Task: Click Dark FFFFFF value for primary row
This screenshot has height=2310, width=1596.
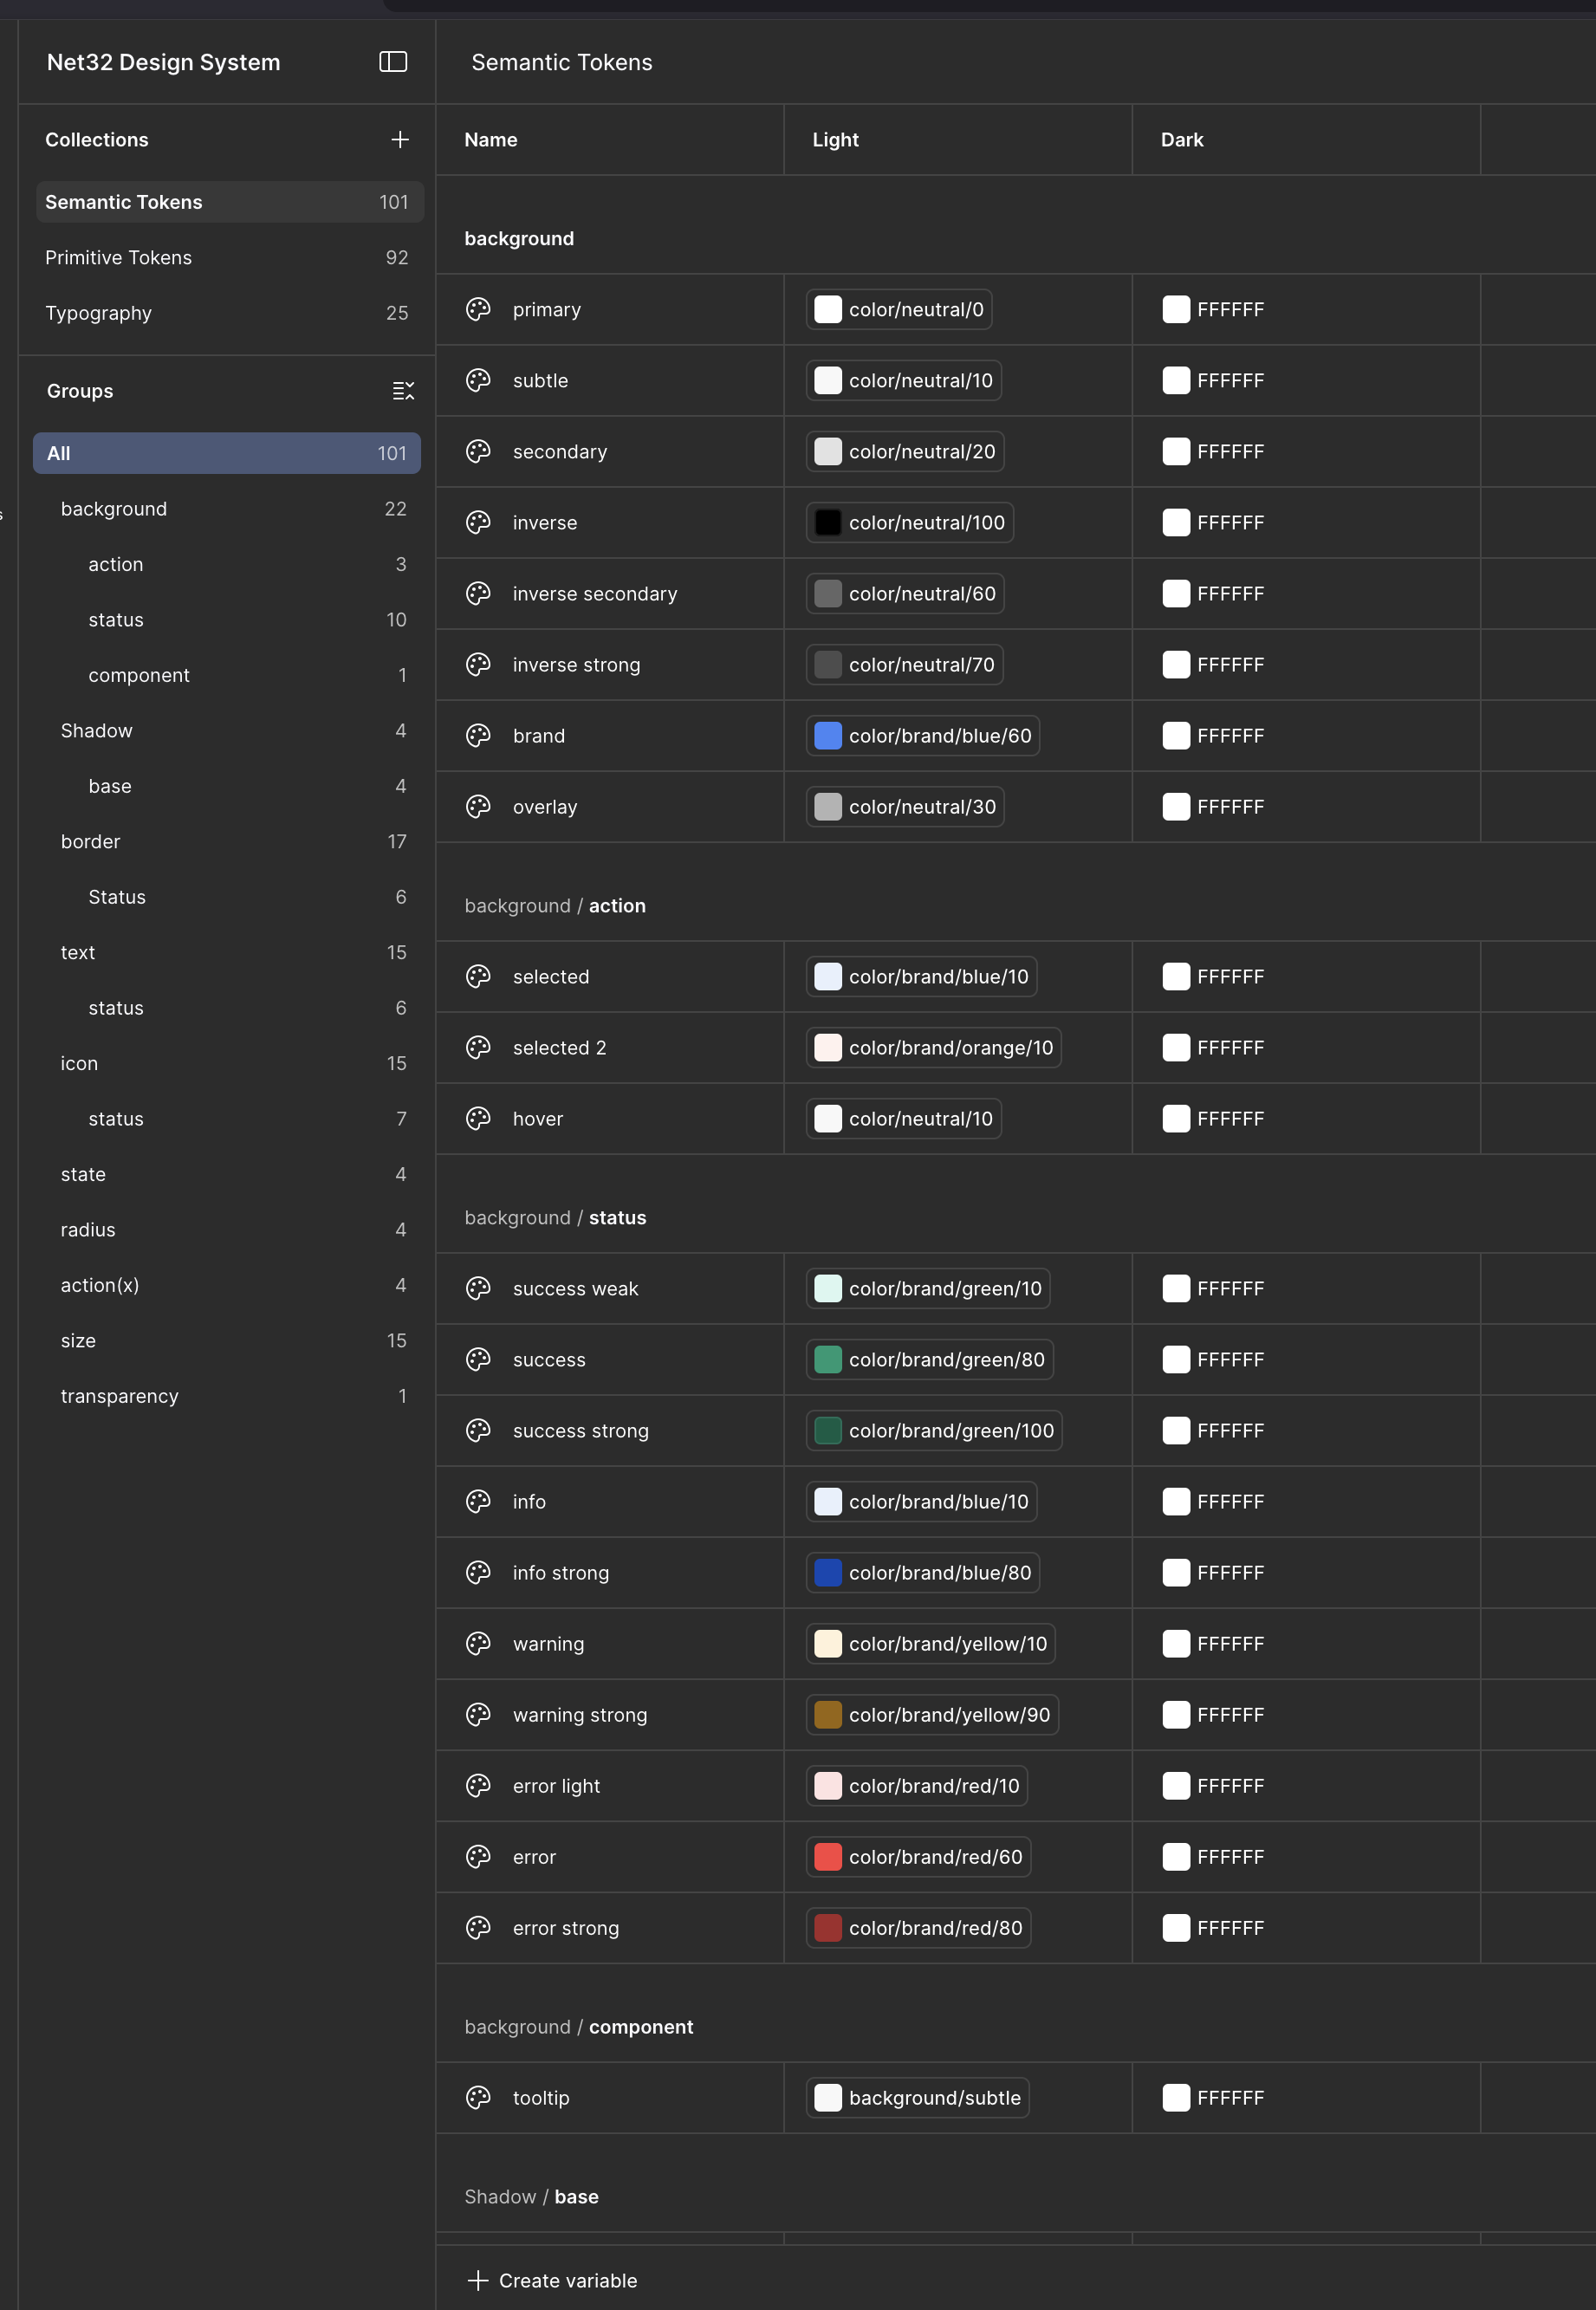Action: coord(1213,310)
